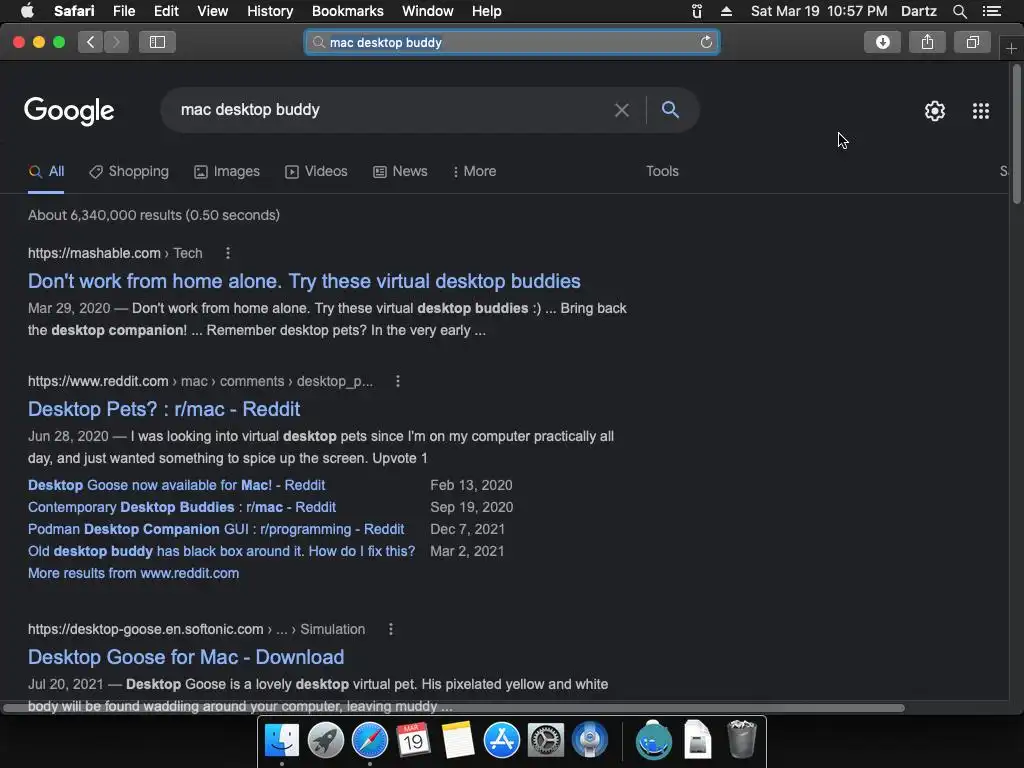Open the File menu
The image size is (1024, 768).
coord(123,11)
